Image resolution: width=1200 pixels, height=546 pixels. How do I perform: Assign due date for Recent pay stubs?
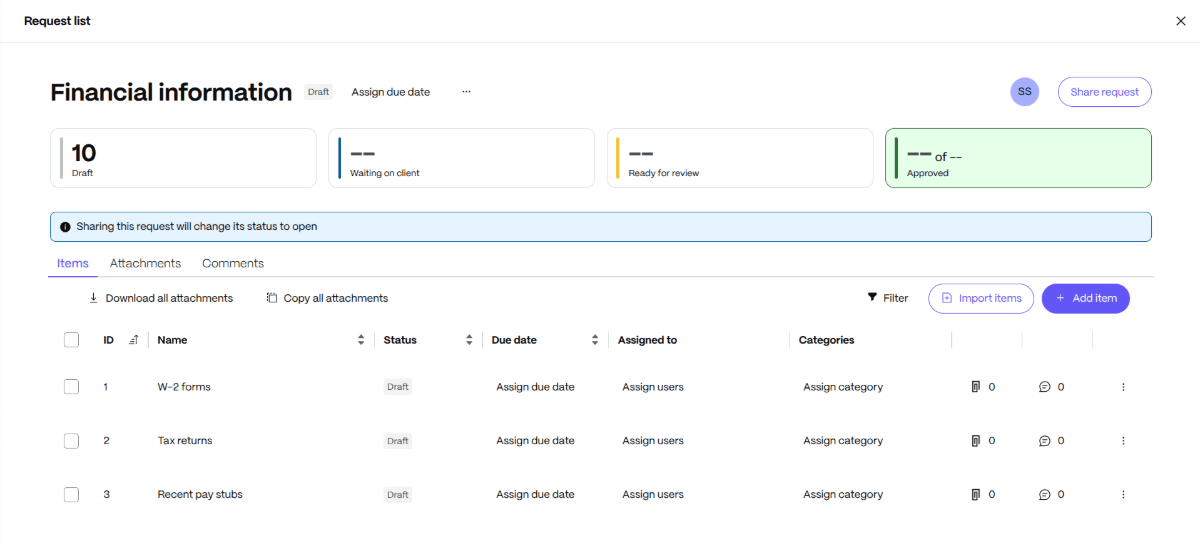click(535, 495)
